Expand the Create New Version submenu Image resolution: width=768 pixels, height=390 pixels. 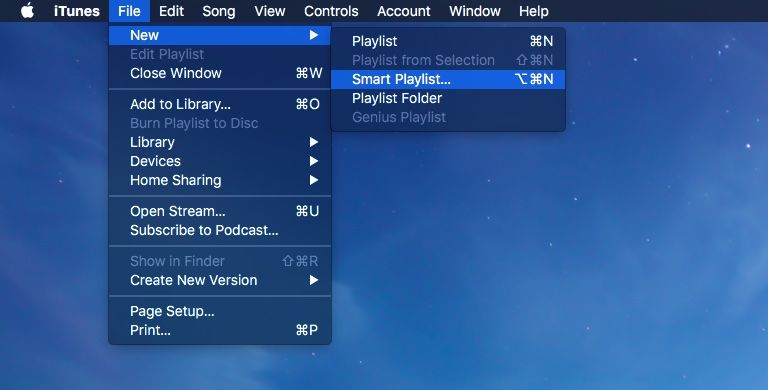click(x=220, y=281)
